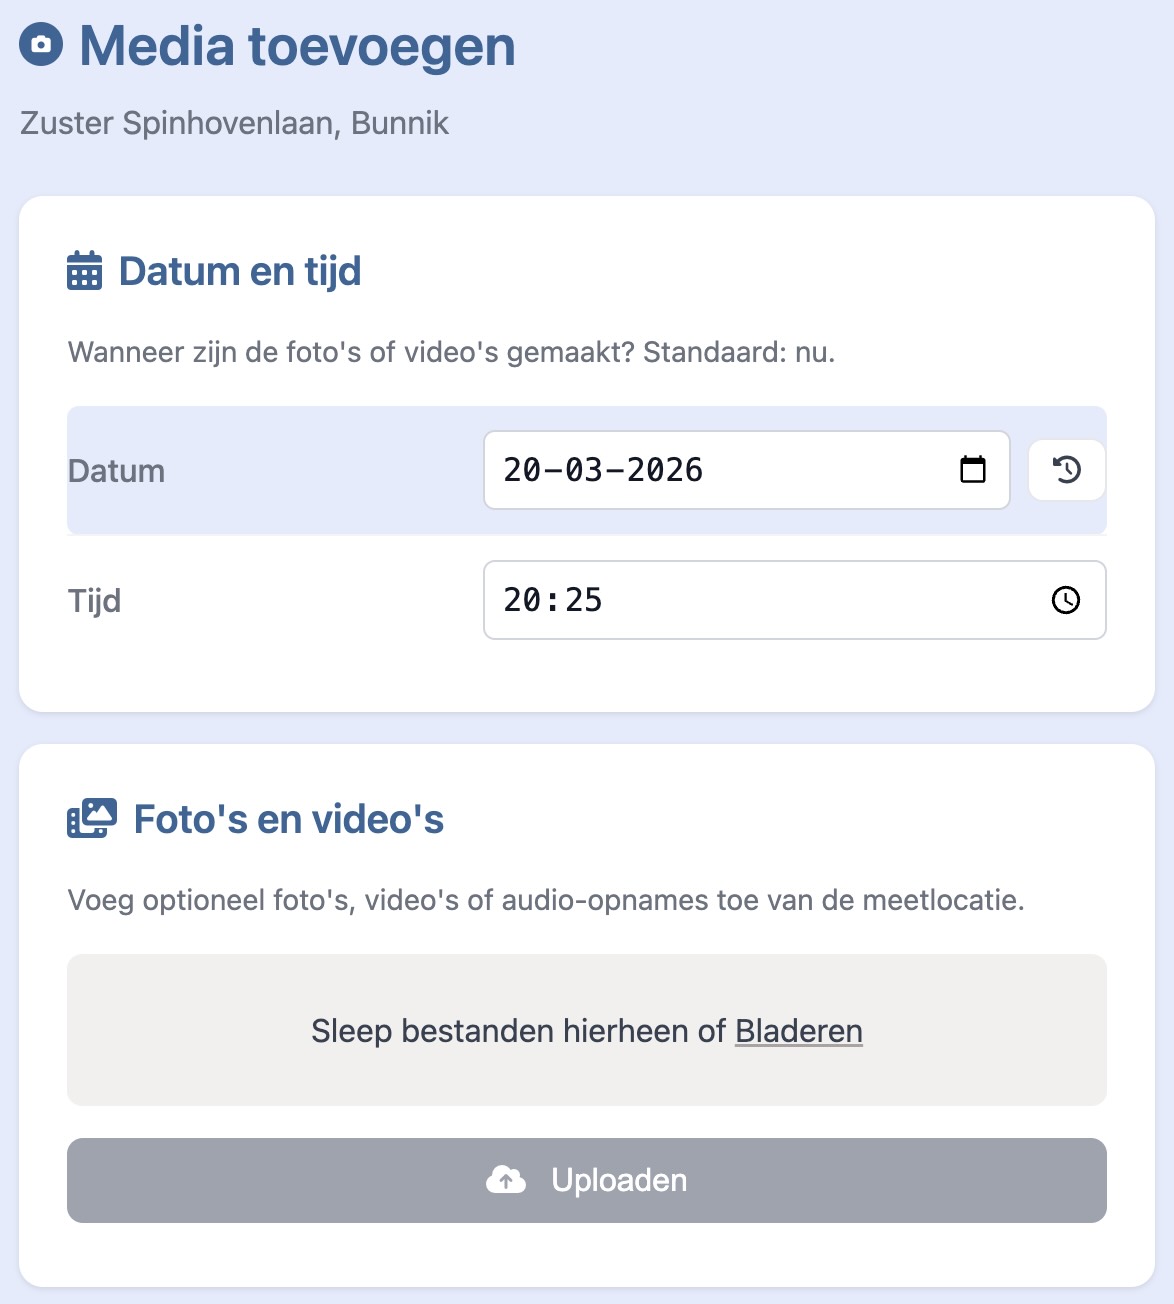
Task: Click the small filmstrip part of the media icon
Action: pyautogui.click(x=76, y=825)
